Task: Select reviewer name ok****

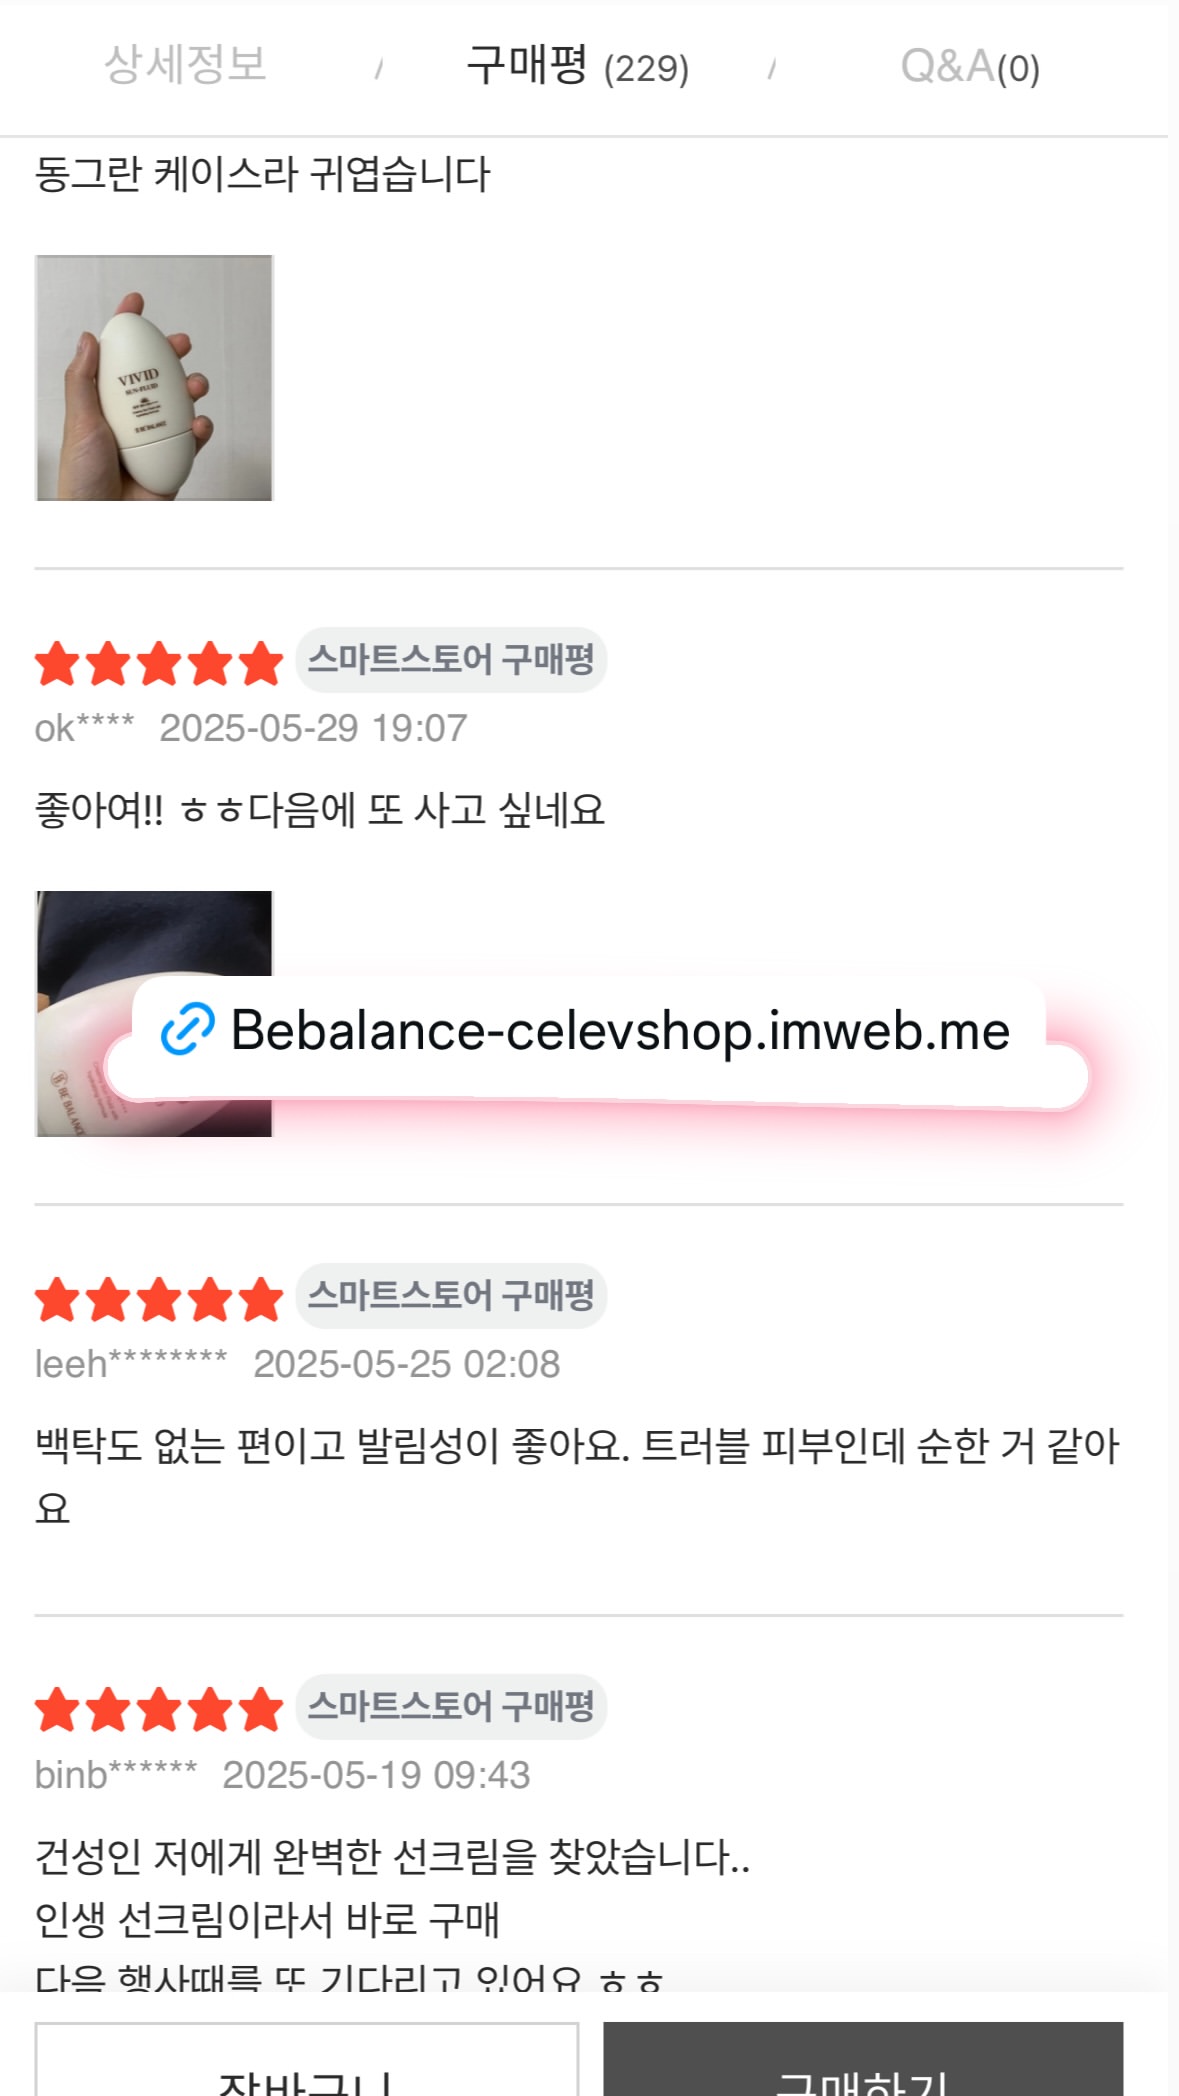Action: click(84, 728)
